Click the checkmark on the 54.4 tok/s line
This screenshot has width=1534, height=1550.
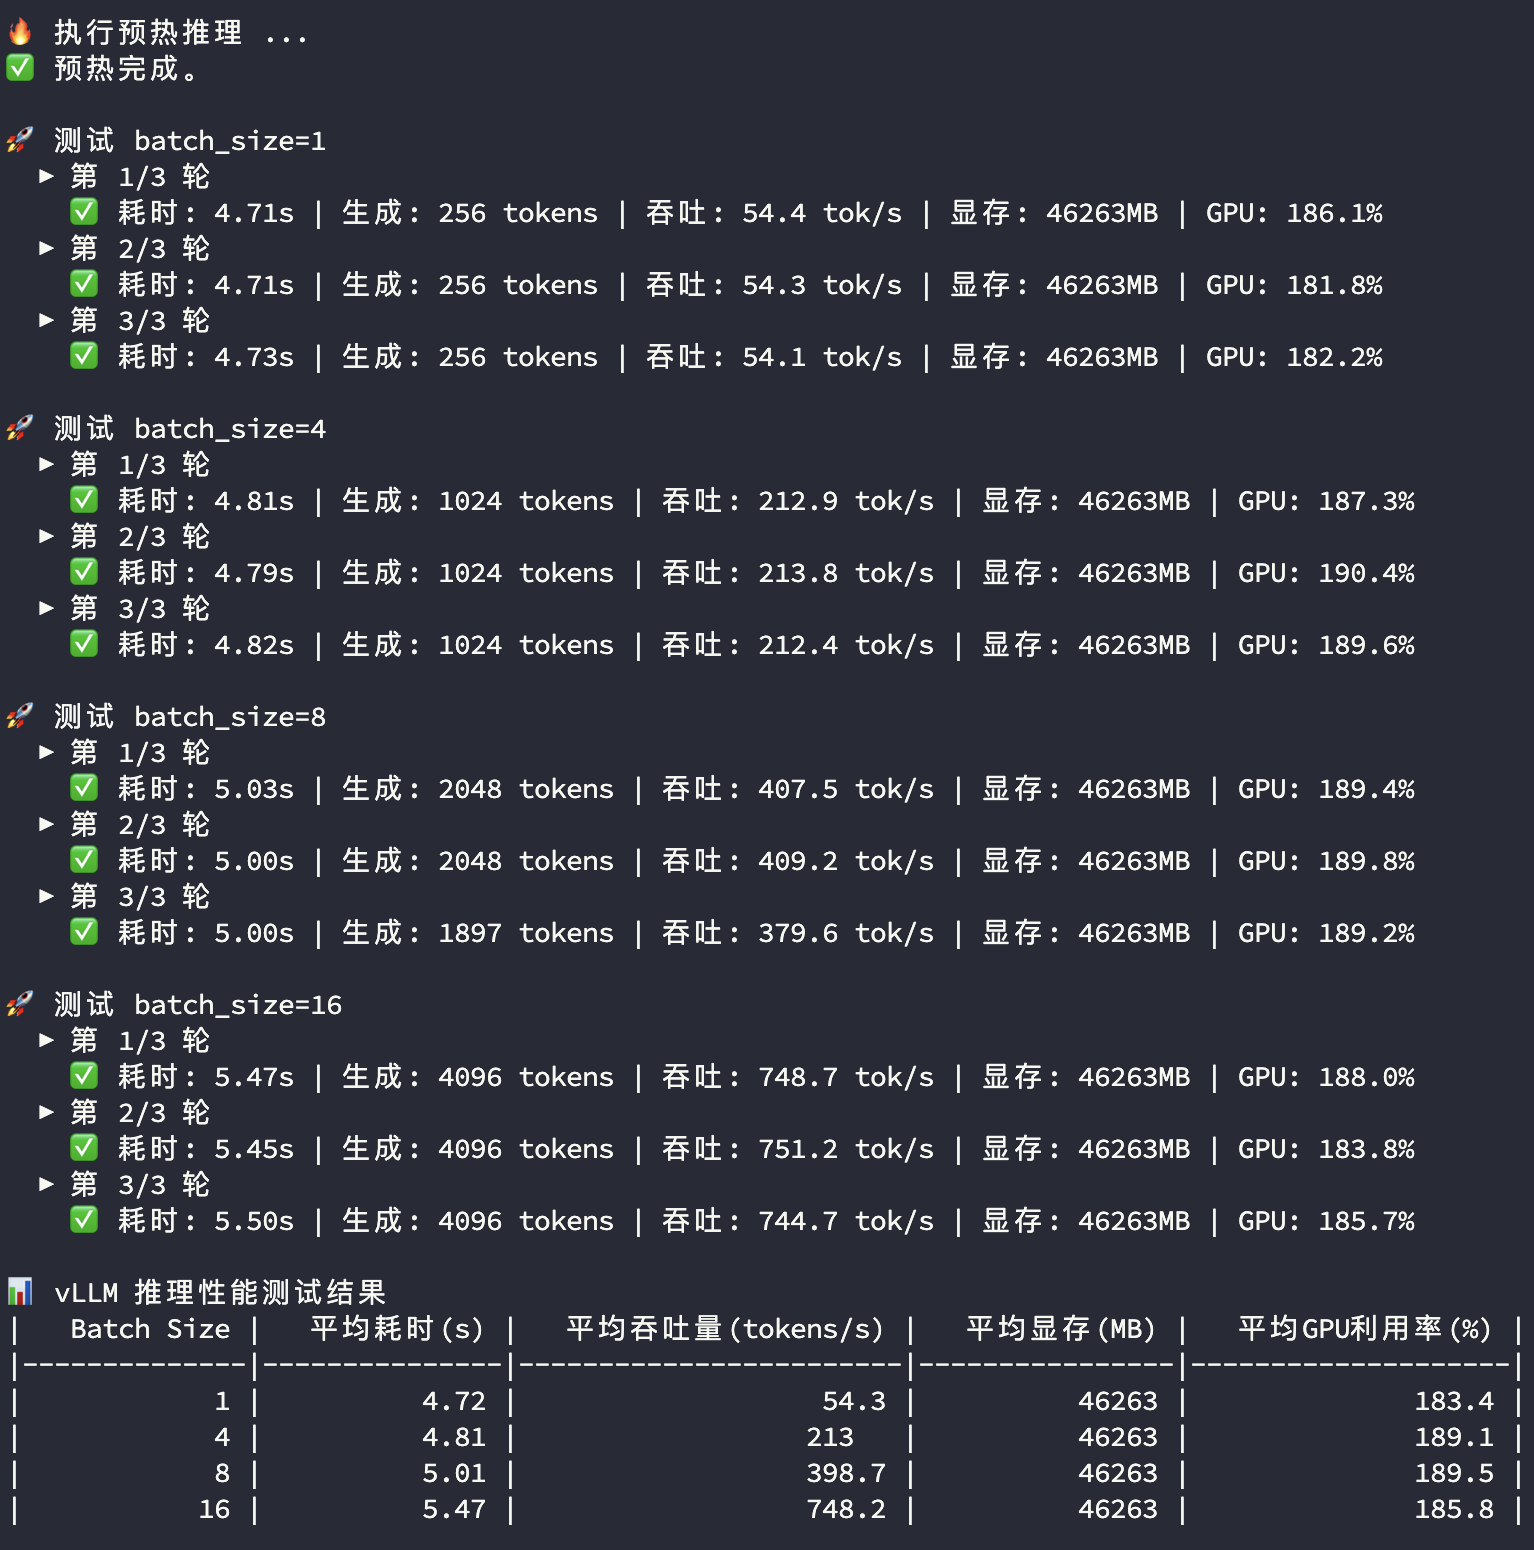point(84,211)
